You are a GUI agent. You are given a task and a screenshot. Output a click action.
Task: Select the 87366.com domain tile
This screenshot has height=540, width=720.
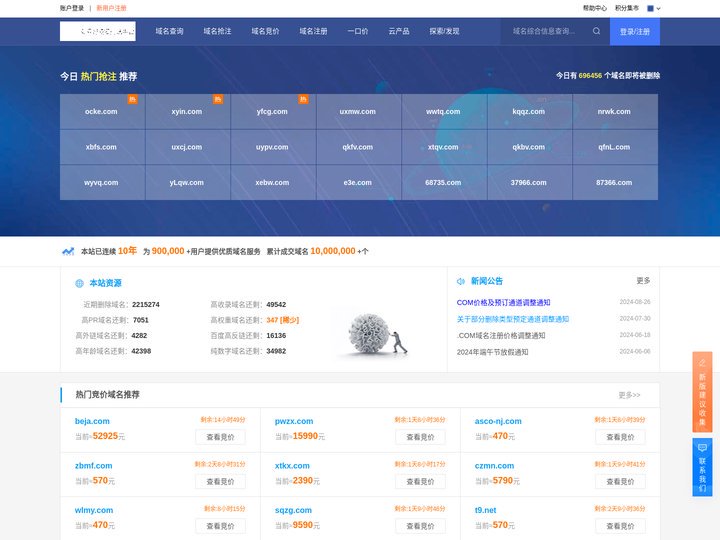point(615,182)
